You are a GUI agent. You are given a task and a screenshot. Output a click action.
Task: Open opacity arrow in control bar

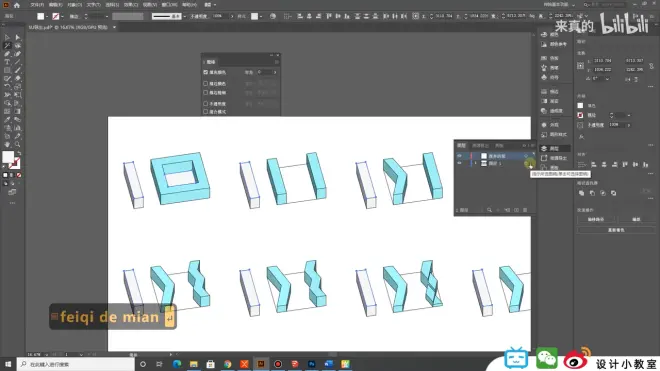click(232, 16)
